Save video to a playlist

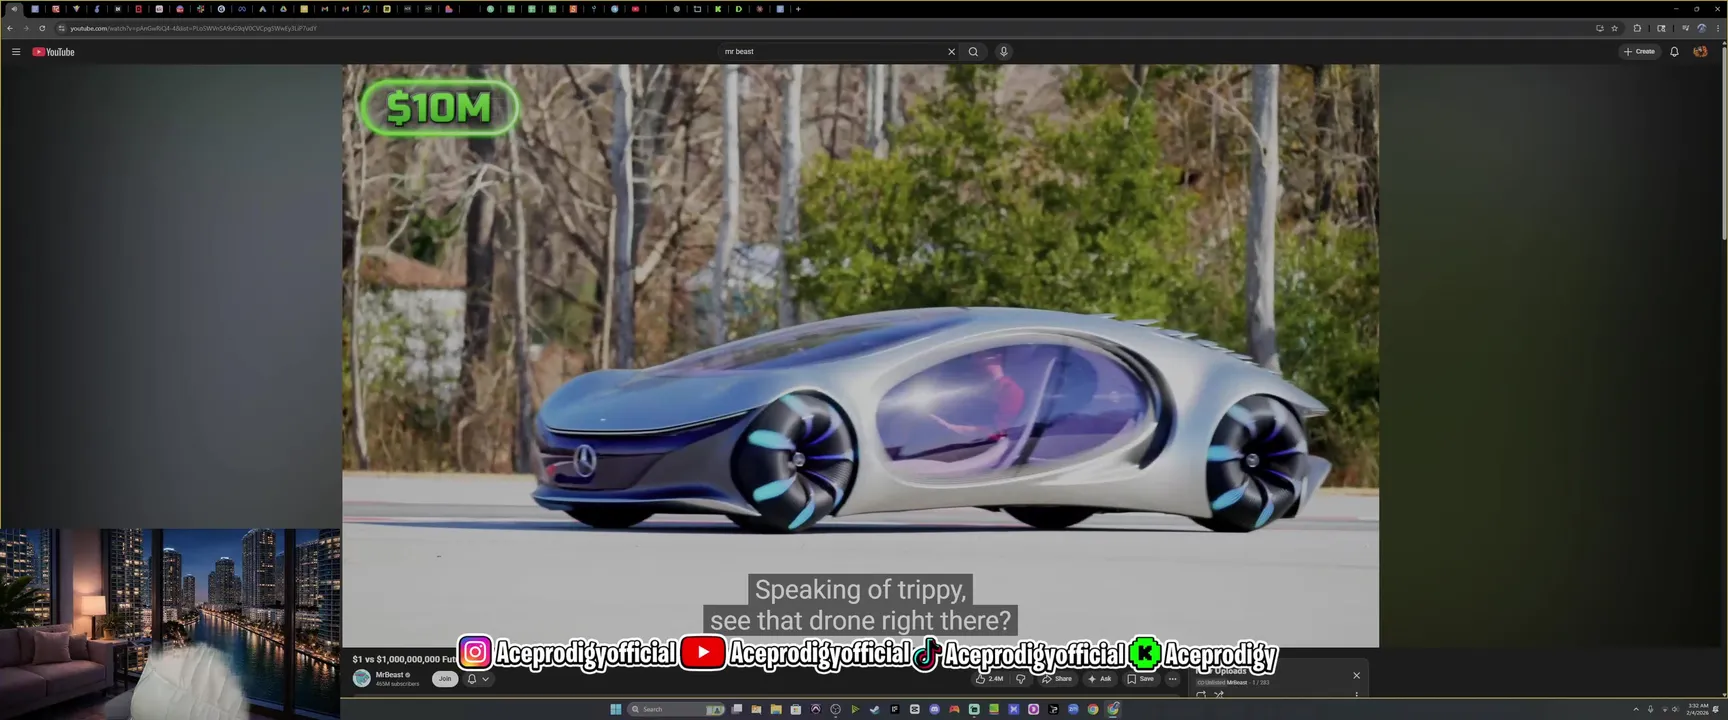1140,679
